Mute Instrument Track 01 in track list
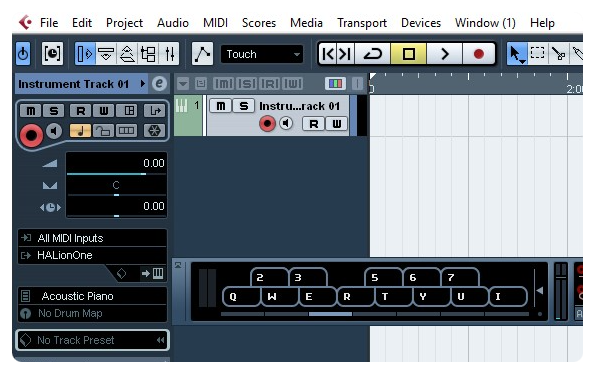 click(x=220, y=106)
